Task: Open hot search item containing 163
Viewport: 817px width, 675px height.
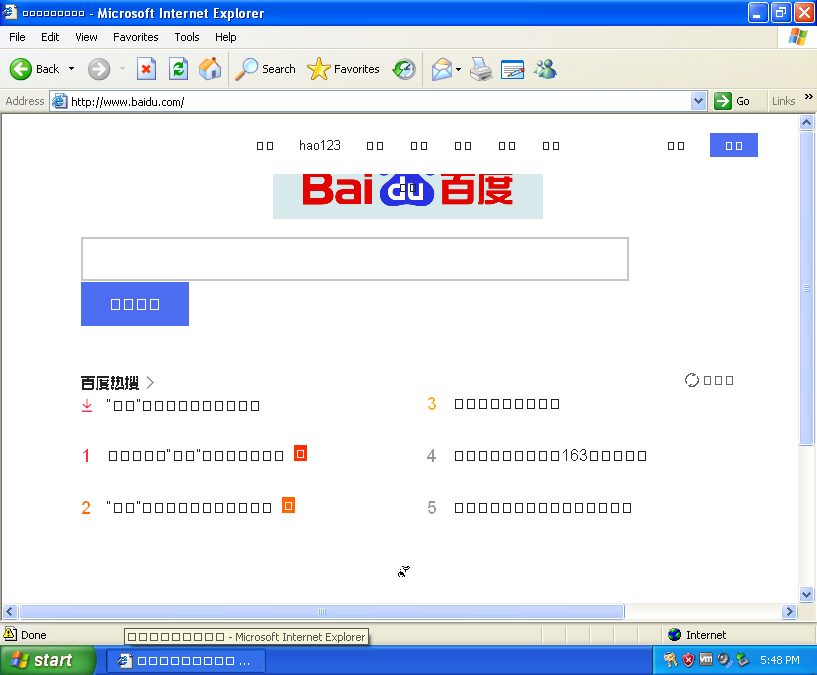Action: click(550, 456)
